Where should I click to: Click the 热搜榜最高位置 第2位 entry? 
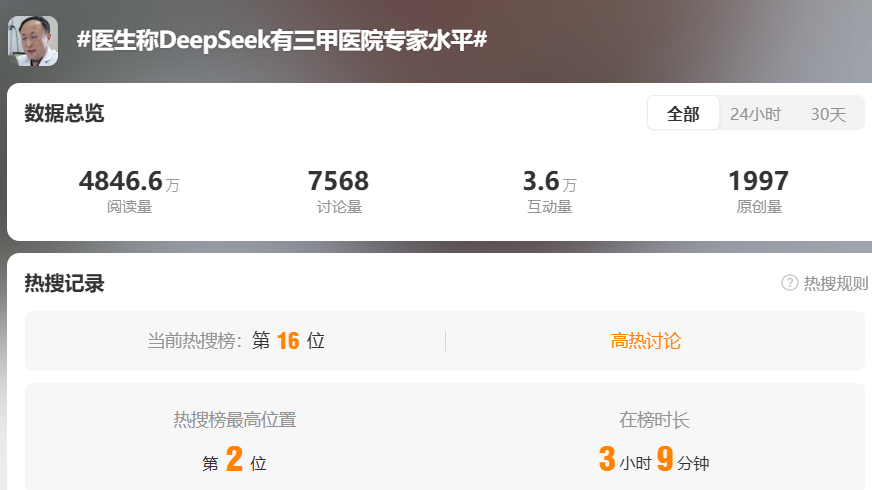click(234, 443)
